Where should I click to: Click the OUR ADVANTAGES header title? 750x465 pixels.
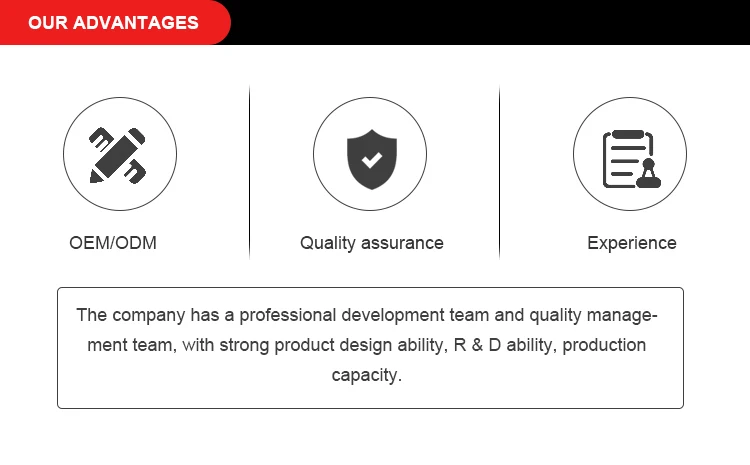113,23
